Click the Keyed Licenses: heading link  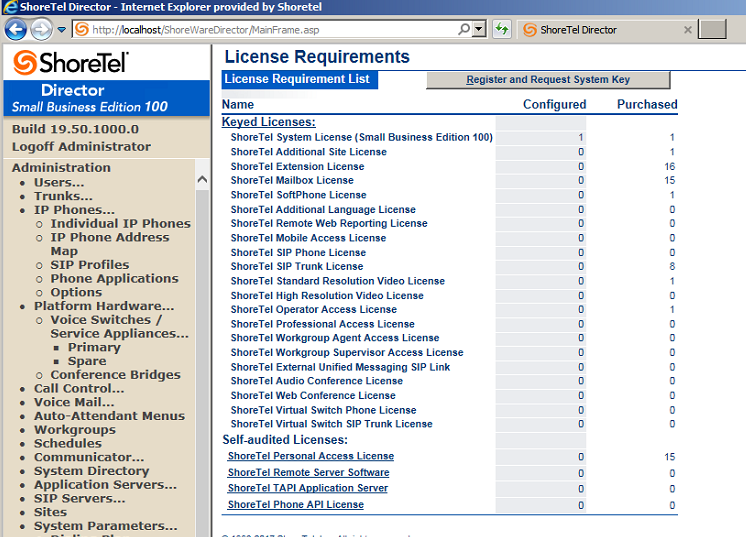268,122
